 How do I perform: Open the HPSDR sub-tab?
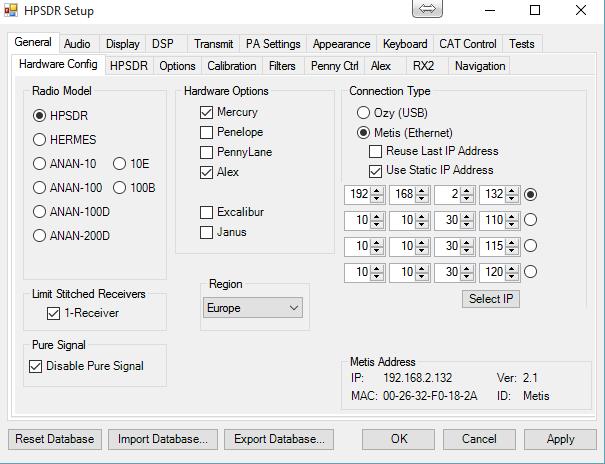click(x=129, y=66)
